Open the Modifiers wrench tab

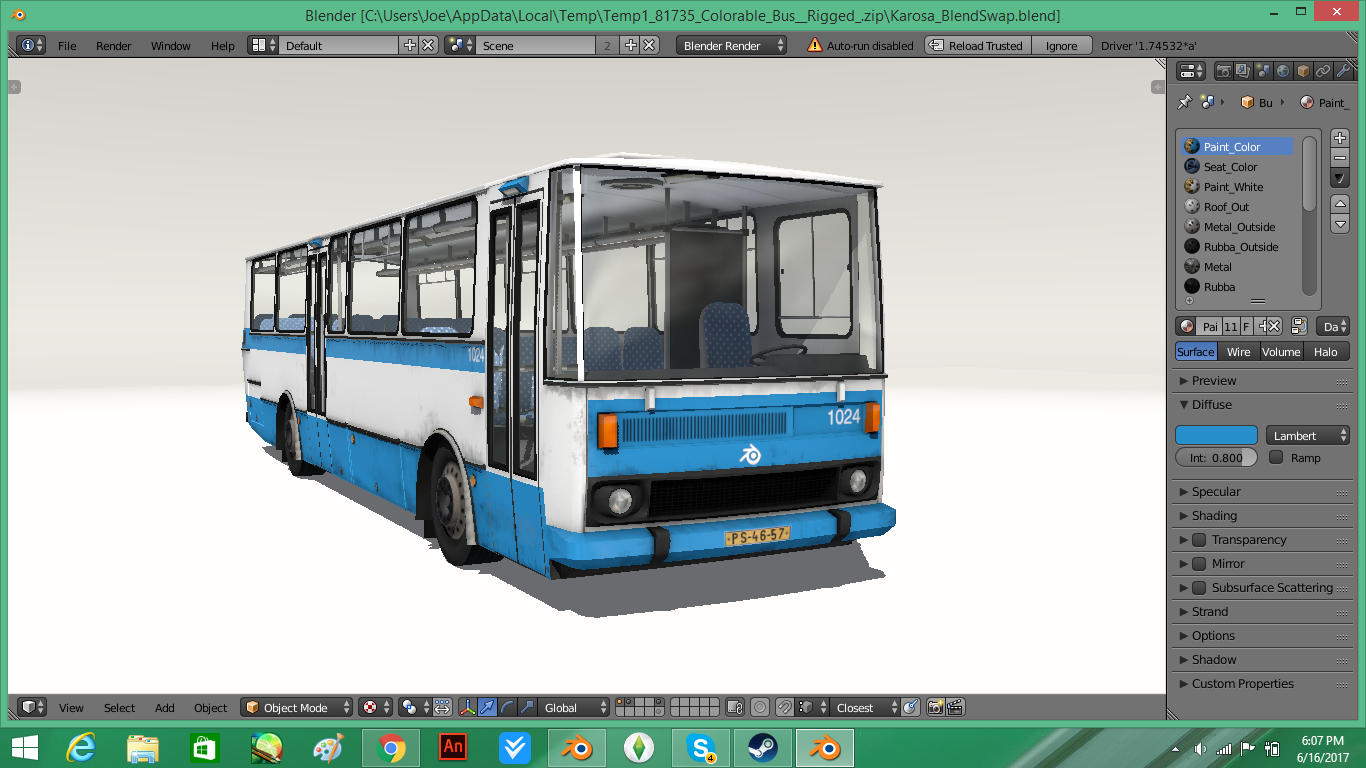pos(1343,71)
